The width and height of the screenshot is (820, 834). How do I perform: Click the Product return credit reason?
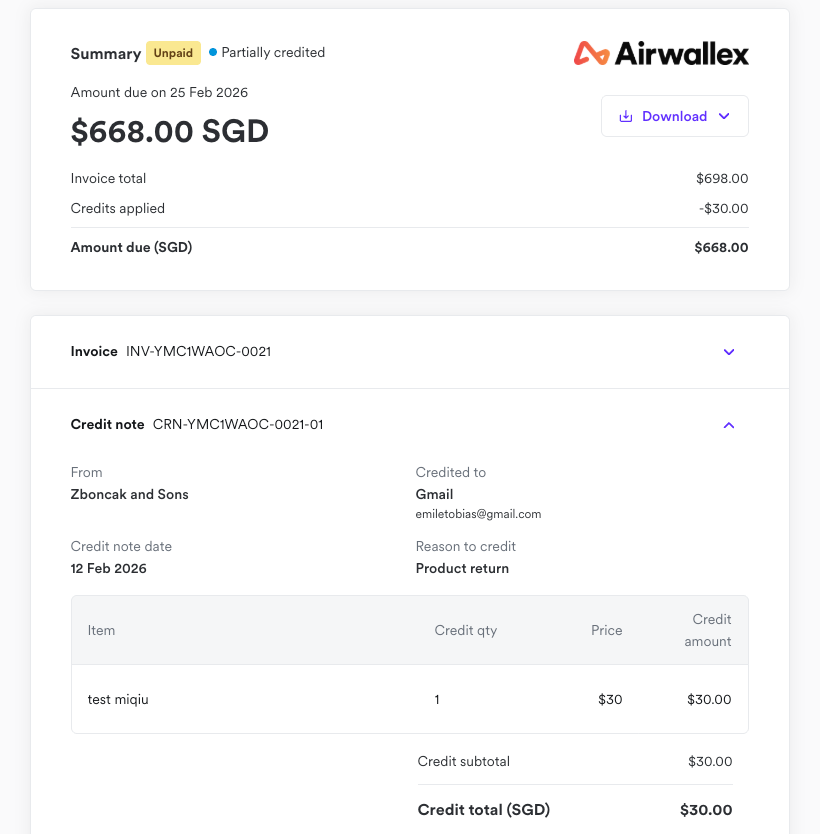click(462, 568)
